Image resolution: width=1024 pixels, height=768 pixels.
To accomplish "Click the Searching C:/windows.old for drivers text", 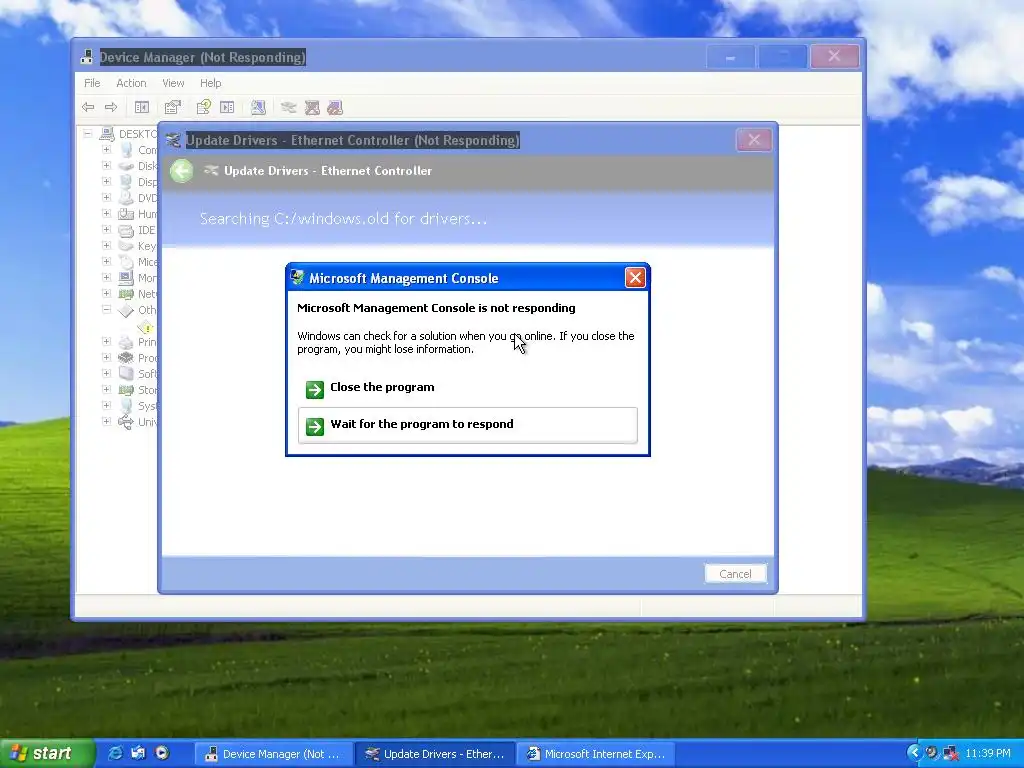I will (x=343, y=219).
